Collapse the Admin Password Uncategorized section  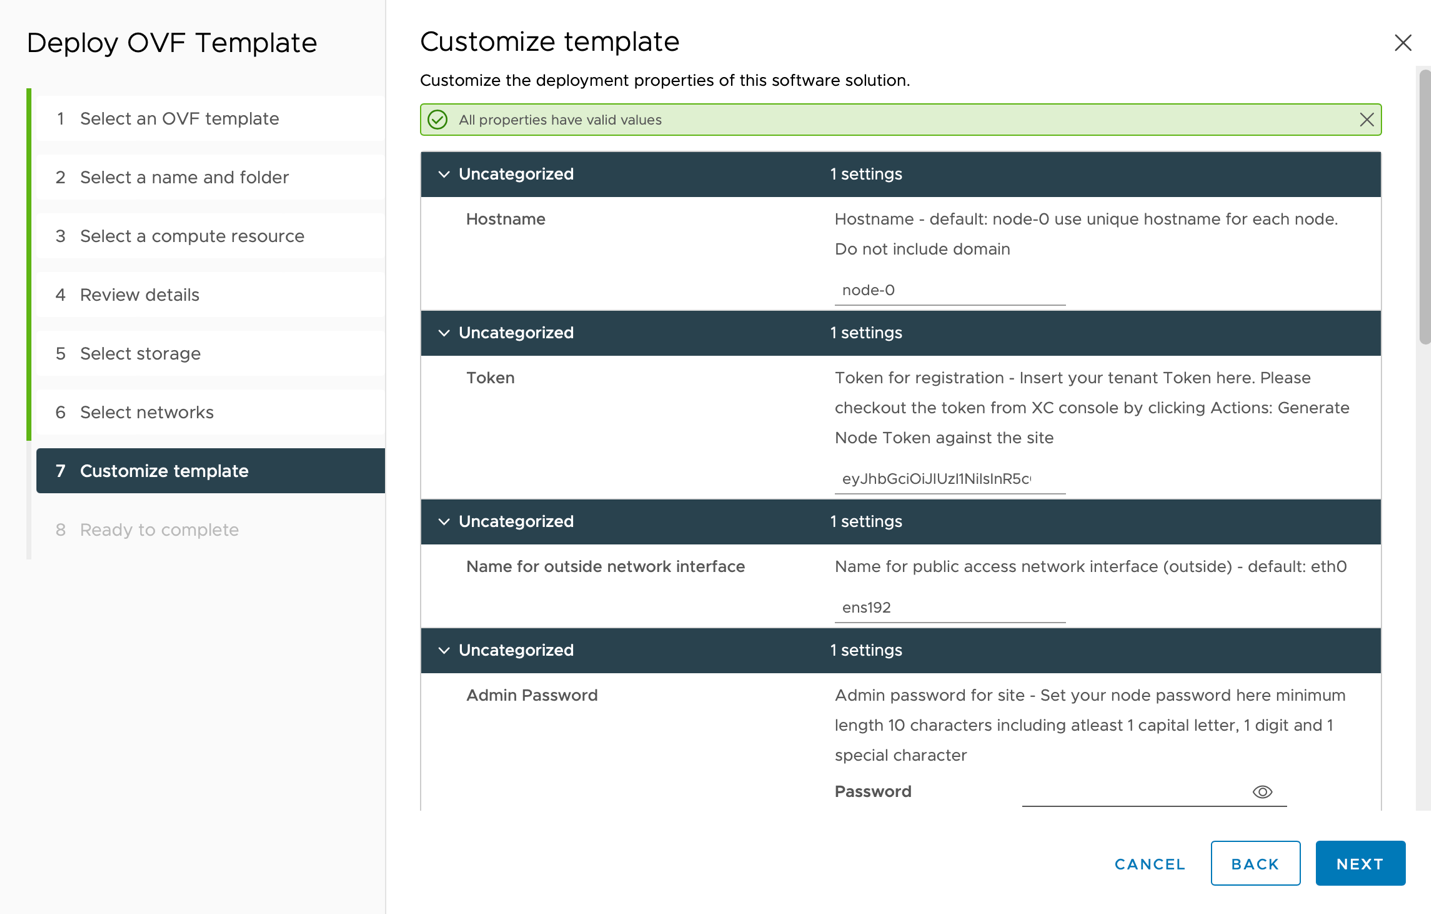(443, 650)
